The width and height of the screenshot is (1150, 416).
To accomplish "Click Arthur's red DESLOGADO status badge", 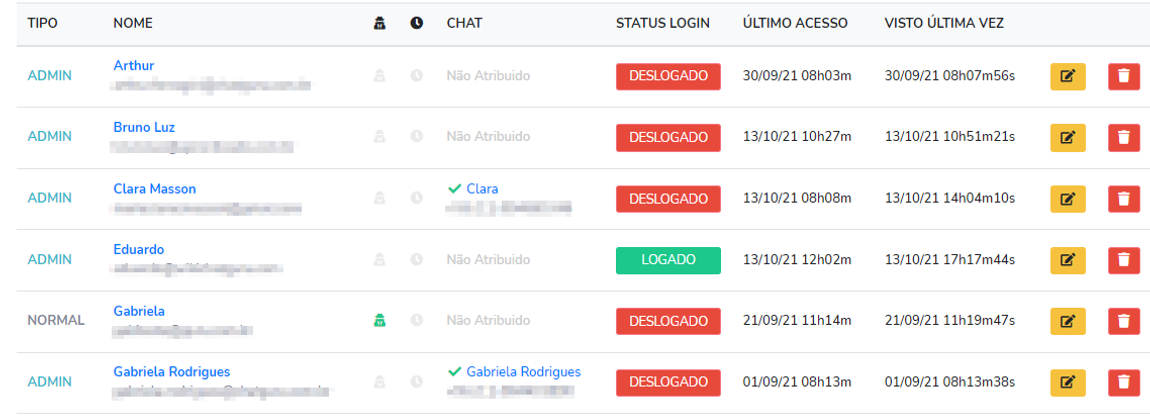I will coord(668,76).
